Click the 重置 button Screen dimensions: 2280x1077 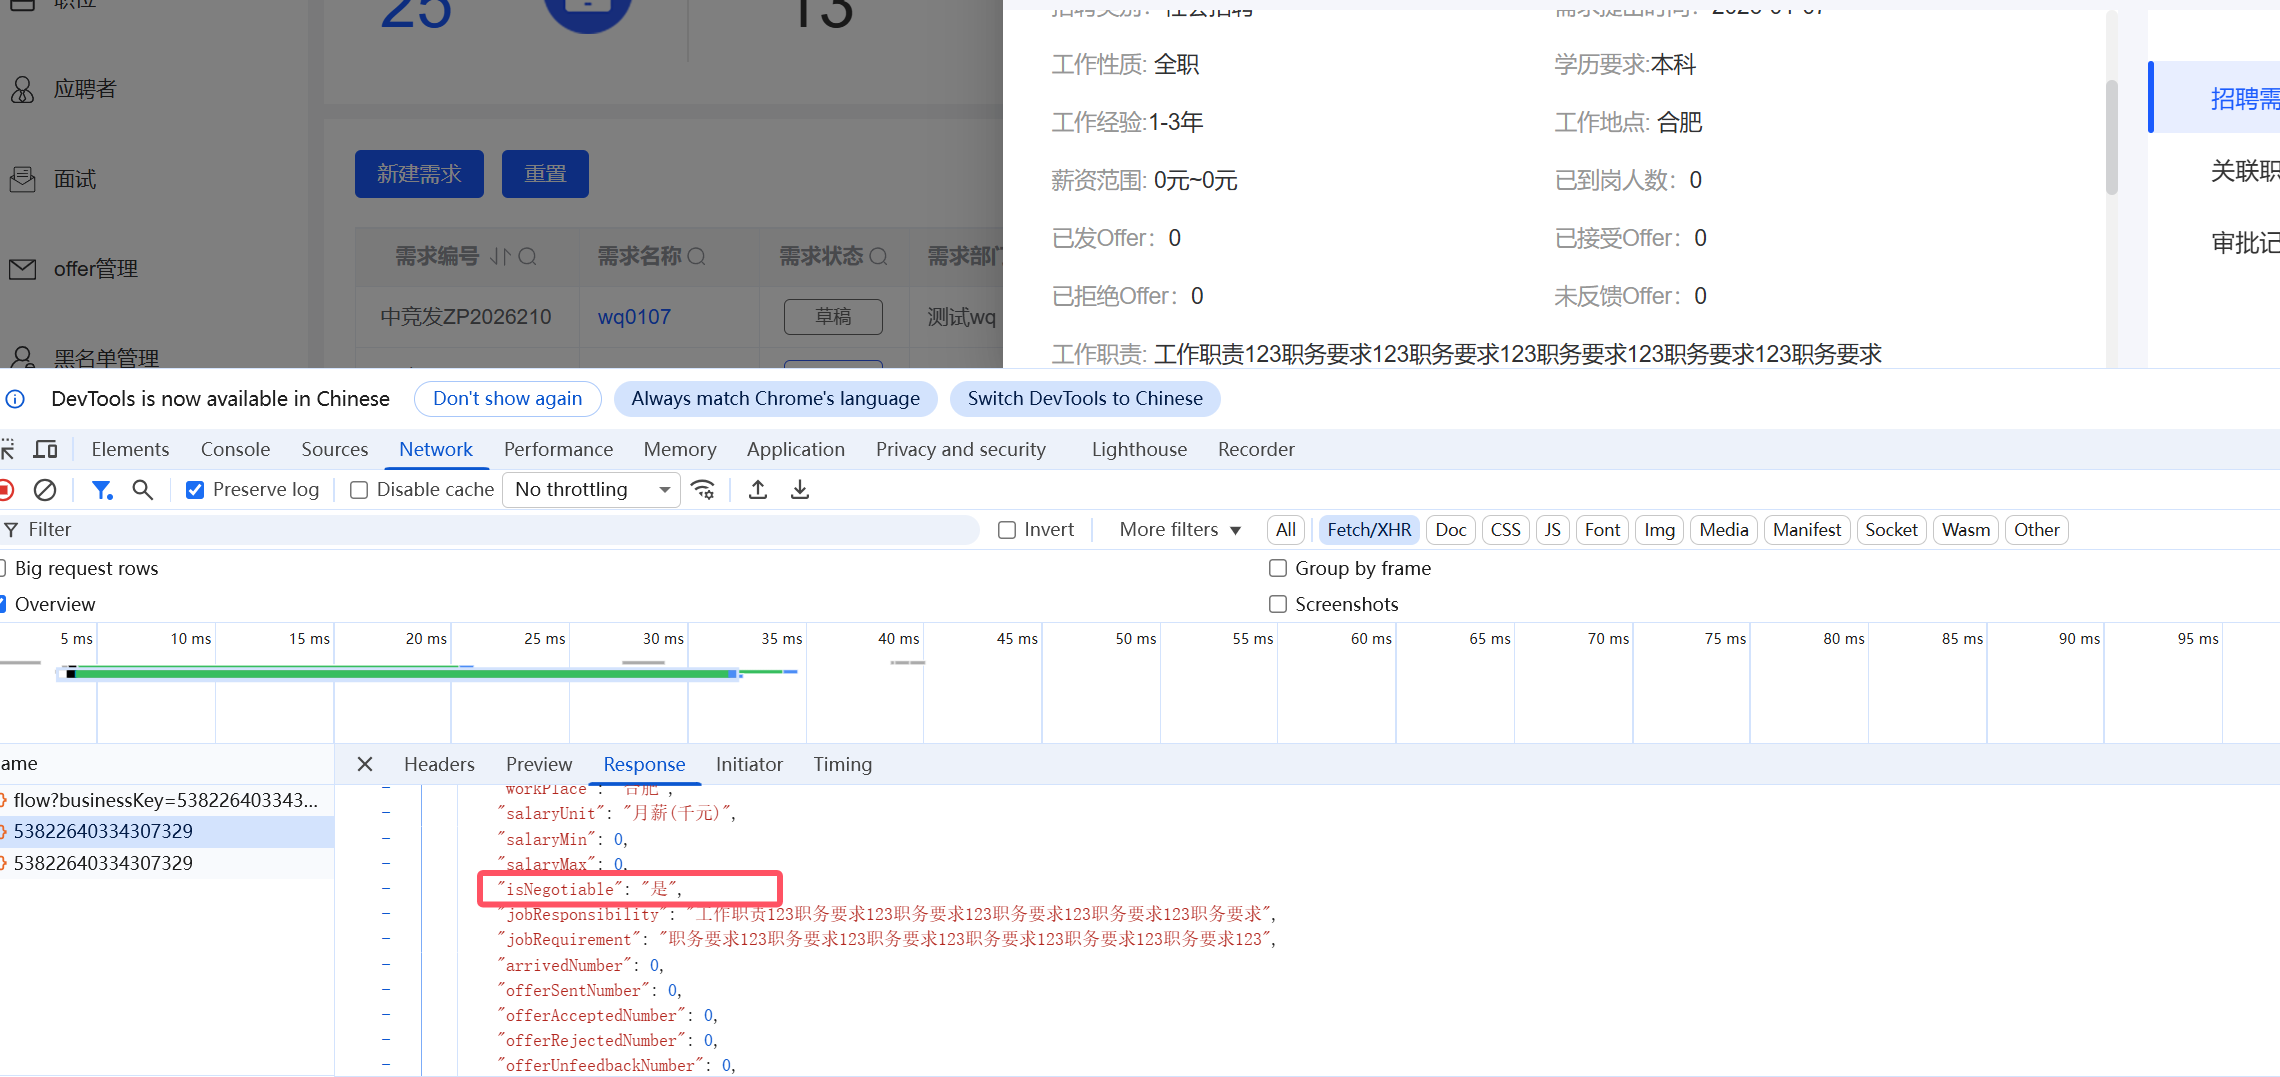pyautogui.click(x=545, y=174)
